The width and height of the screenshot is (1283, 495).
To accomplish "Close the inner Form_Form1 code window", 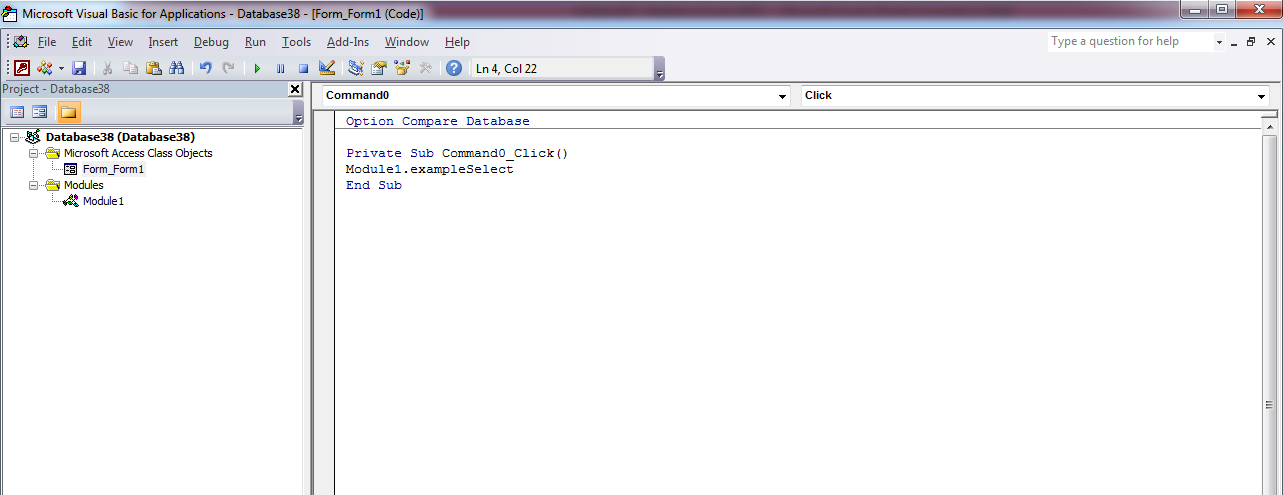I will (x=1270, y=42).
